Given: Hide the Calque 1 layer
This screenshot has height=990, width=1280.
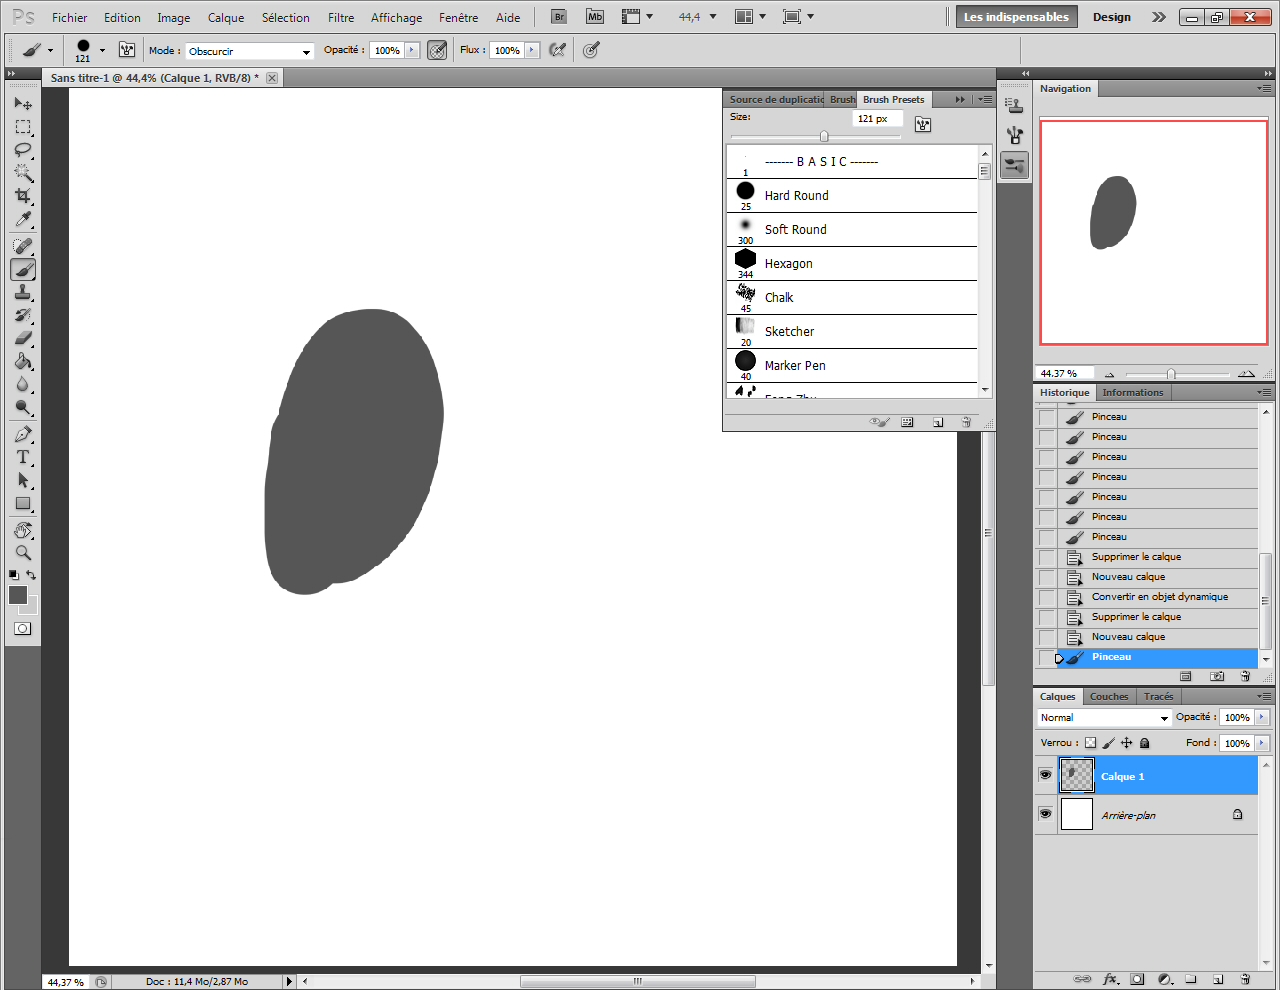Looking at the screenshot, I should click(x=1045, y=776).
